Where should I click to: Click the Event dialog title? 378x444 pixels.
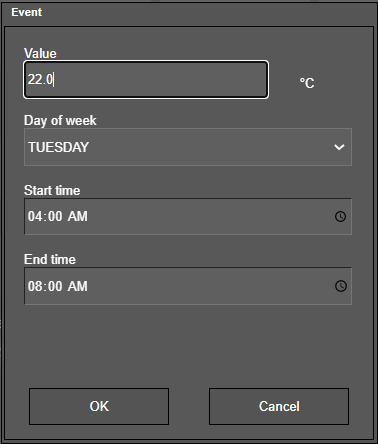coord(27,12)
